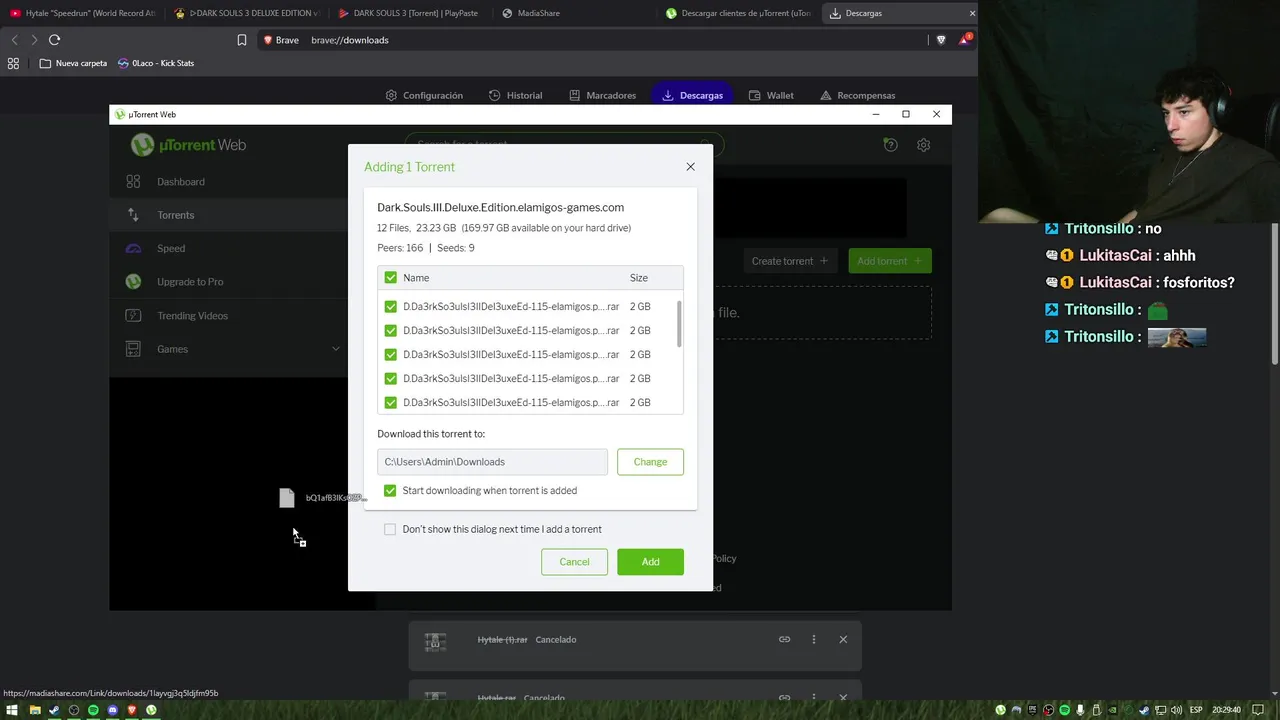Screen dimensions: 1280x720
Task: Open more options for Hytale (1).rar
Action: pos(814,640)
